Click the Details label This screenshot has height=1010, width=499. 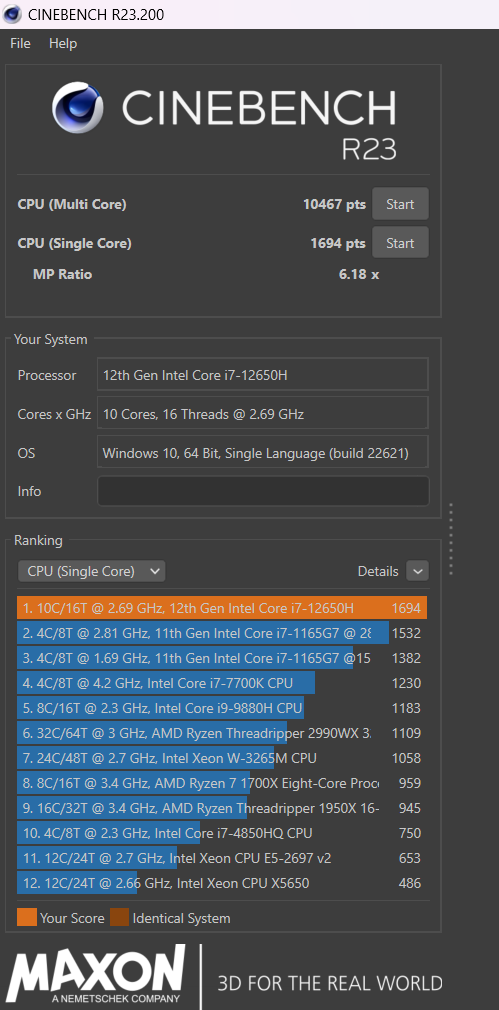click(x=378, y=571)
